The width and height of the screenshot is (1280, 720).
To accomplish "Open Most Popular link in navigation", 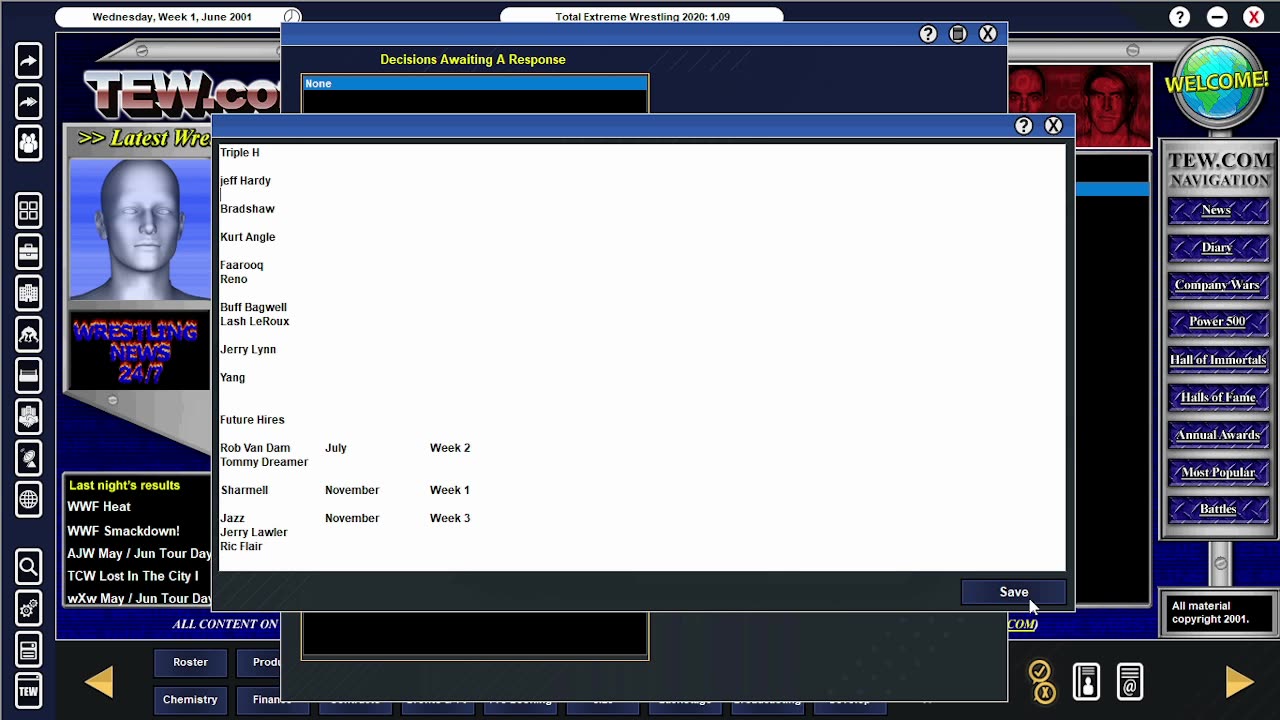I will 1217,472.
